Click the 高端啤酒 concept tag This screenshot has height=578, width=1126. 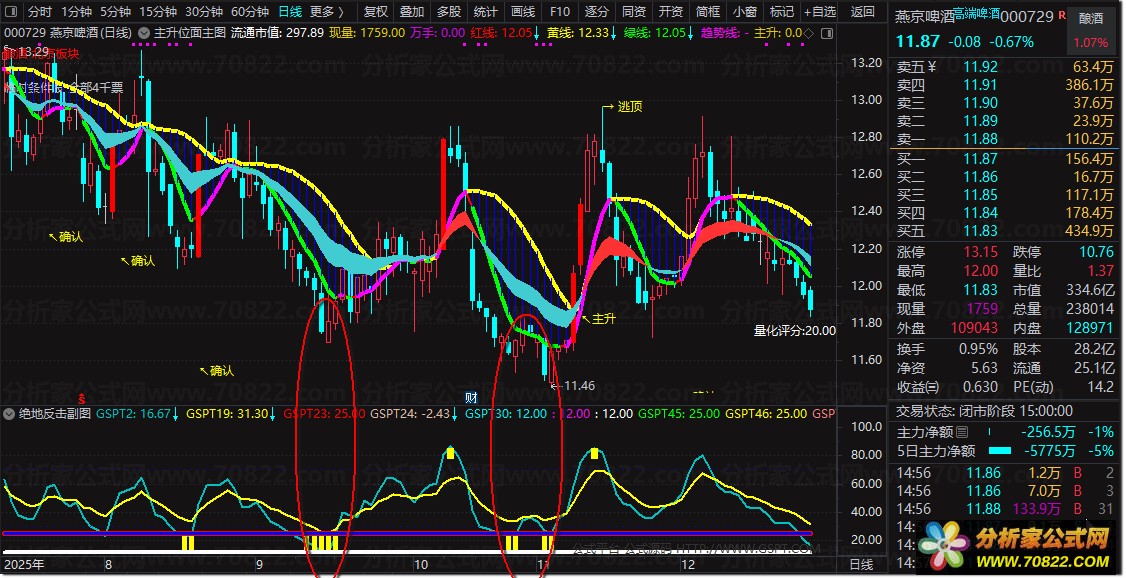coord(975,13)
